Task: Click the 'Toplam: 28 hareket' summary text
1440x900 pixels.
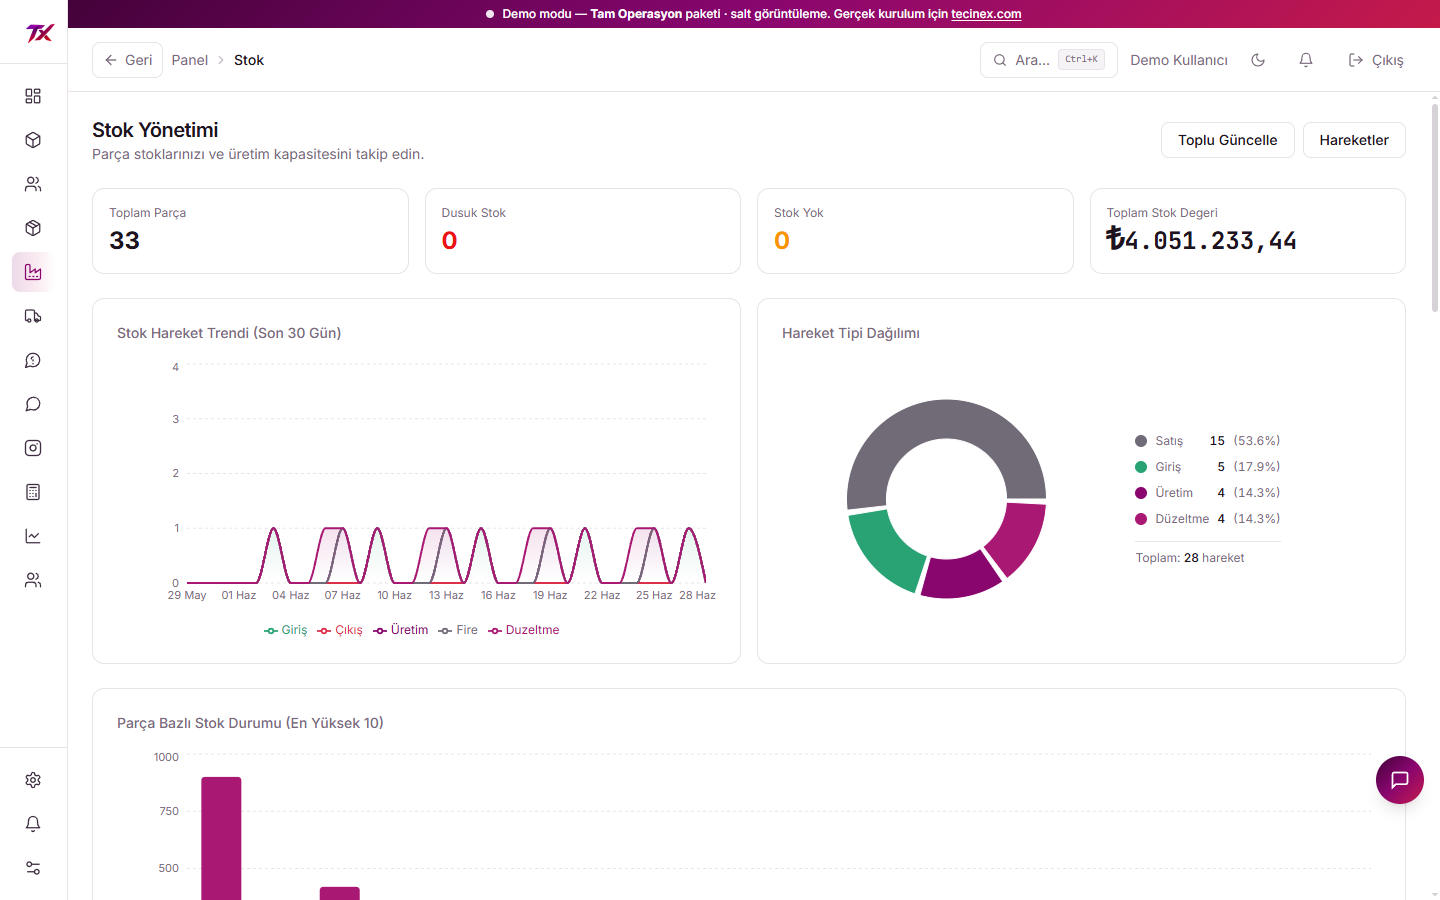Action: point(1190,558)
